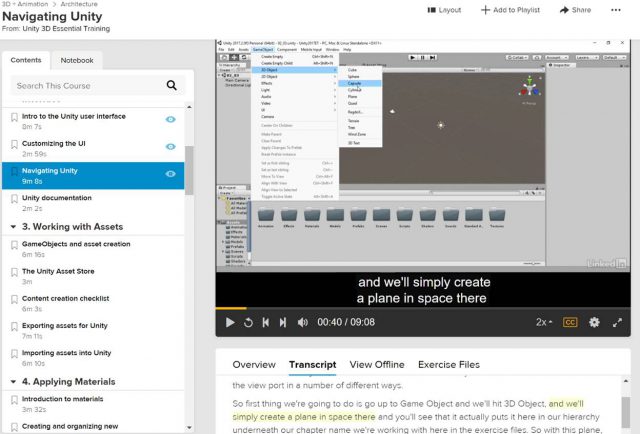This screenshot has width=640, height=434.
Task: Bookmark The Unity Asset Store lesson
Action: tap(14, 272)
